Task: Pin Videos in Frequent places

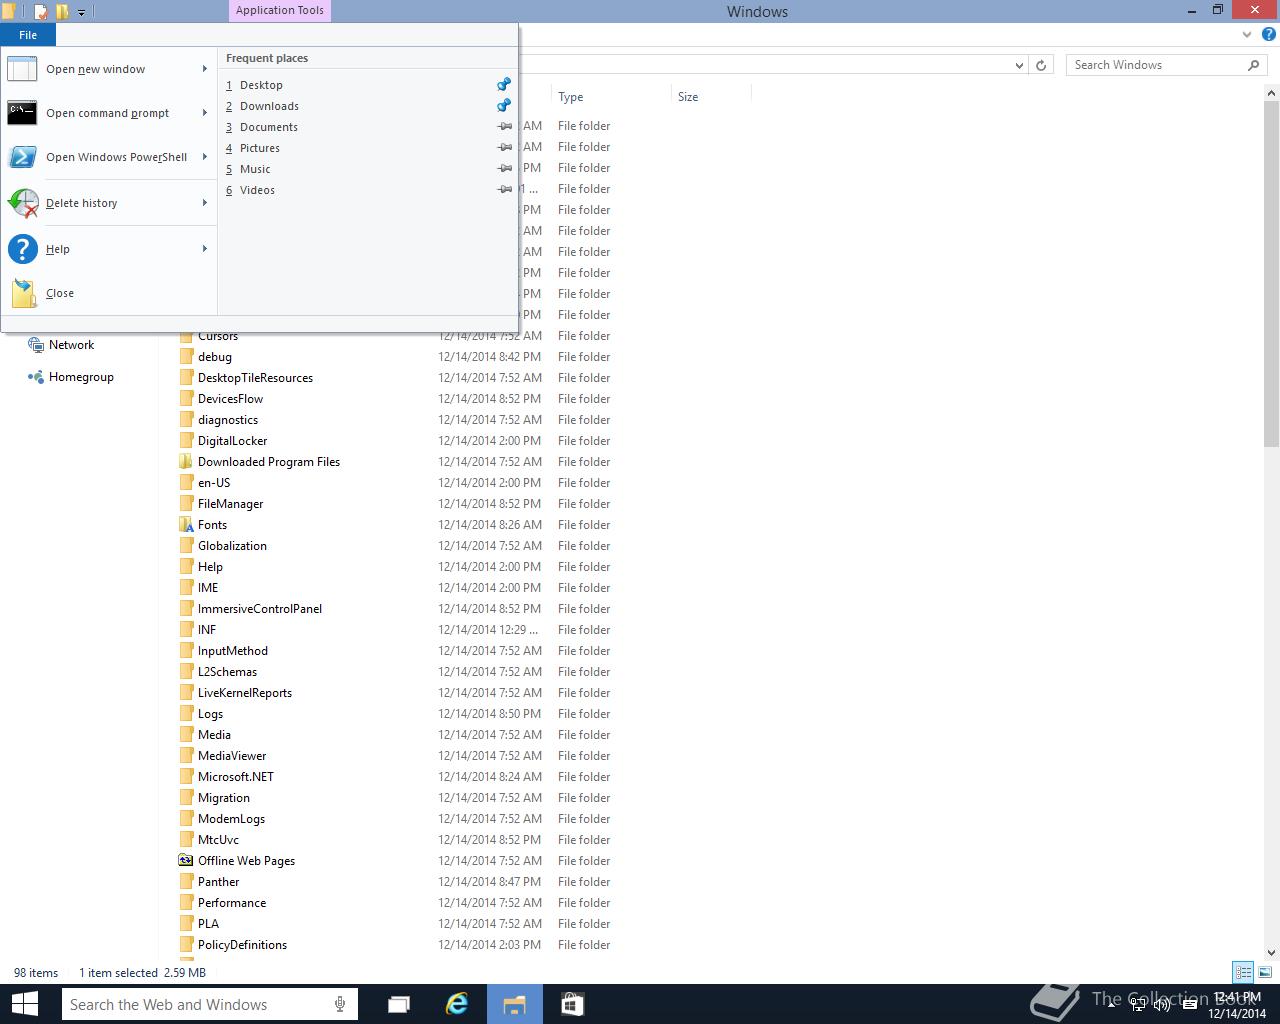Action: coord(505,190)
